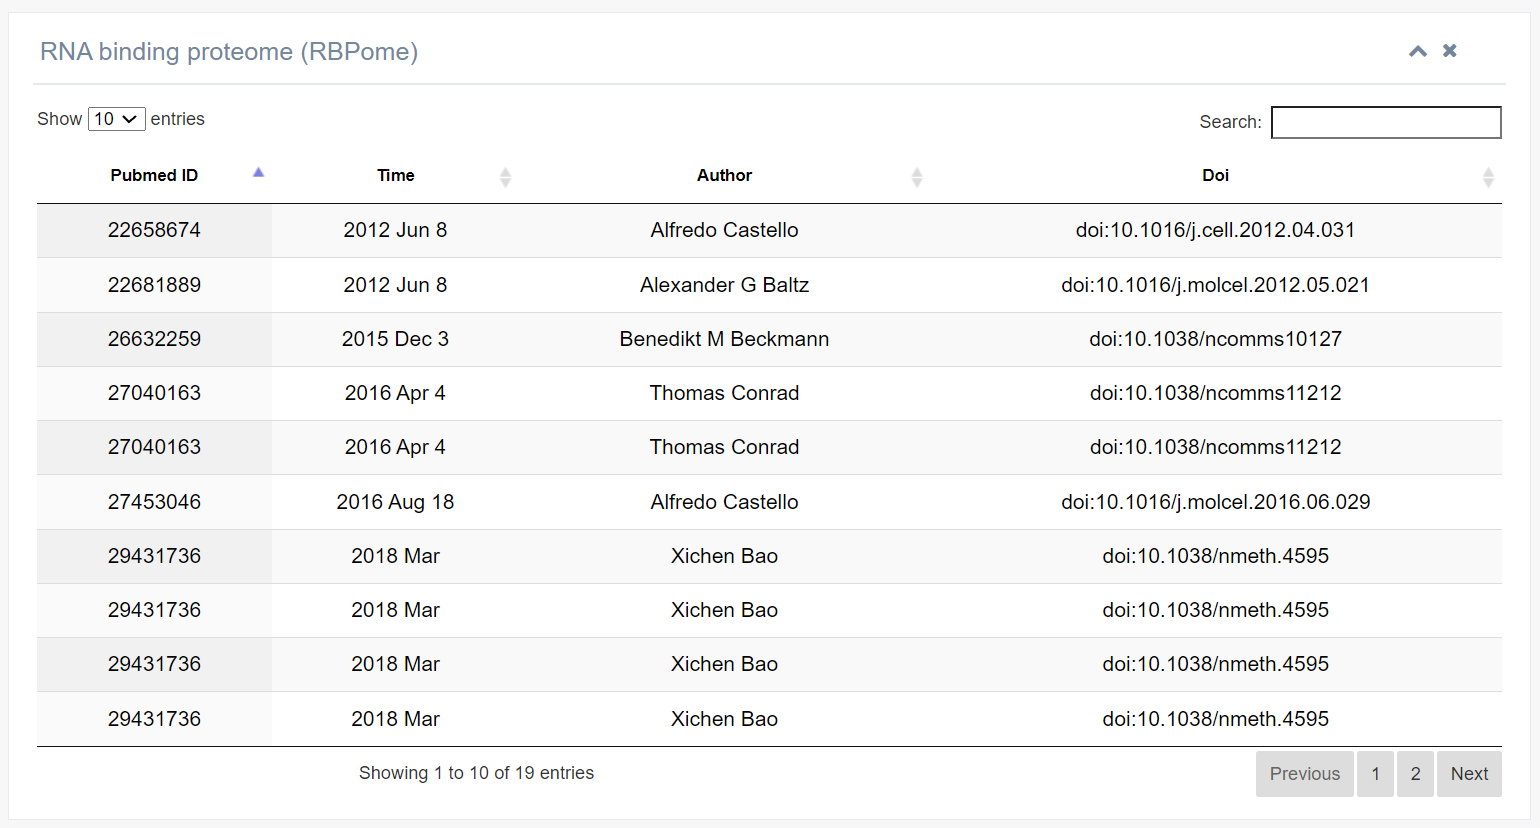Go to page 1 of results

pos(1375,774)
